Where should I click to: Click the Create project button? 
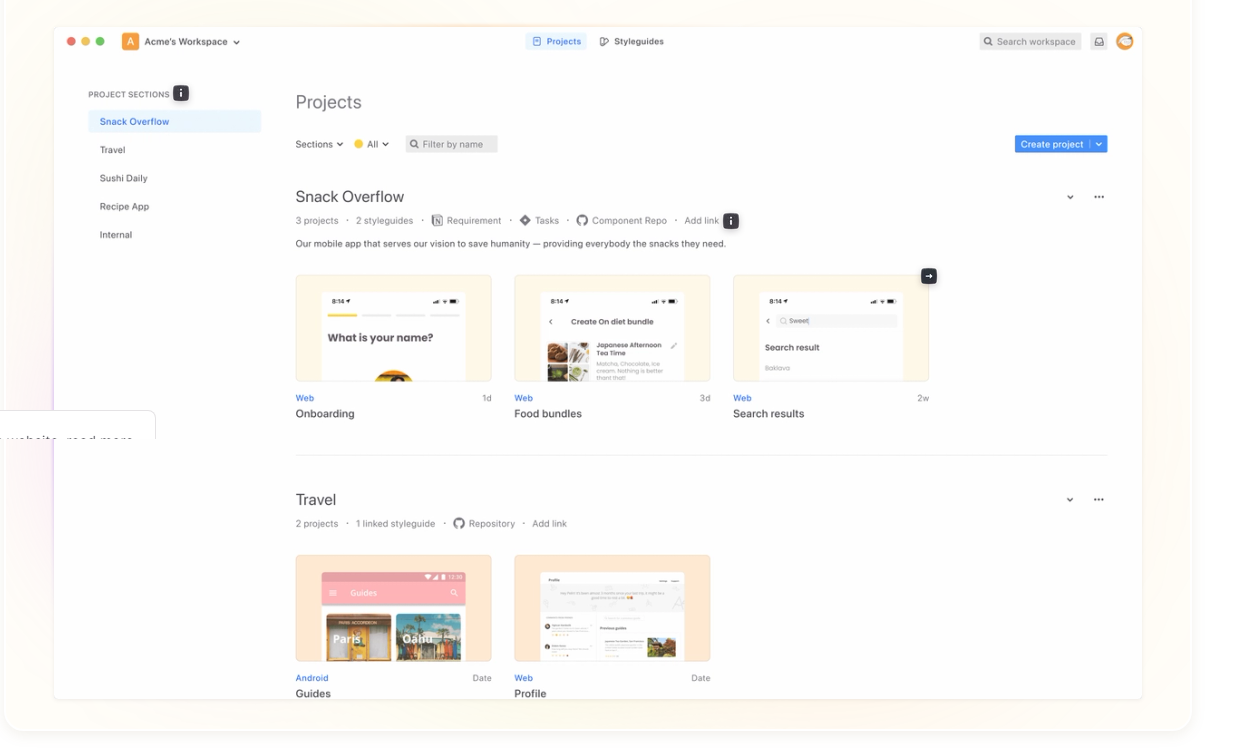pyautogui.click(x=1051, y=144)
